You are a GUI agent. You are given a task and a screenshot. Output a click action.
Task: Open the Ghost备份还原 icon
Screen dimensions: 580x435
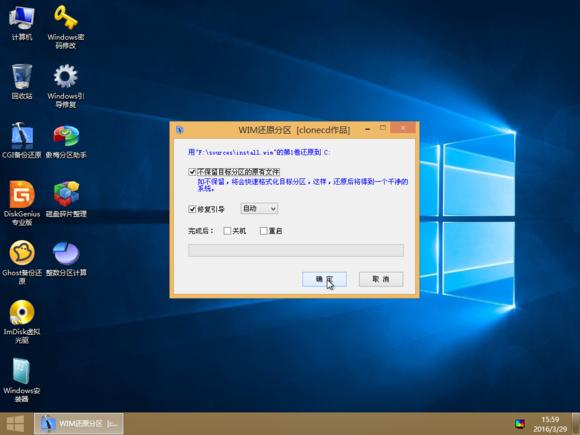[22, 262]
